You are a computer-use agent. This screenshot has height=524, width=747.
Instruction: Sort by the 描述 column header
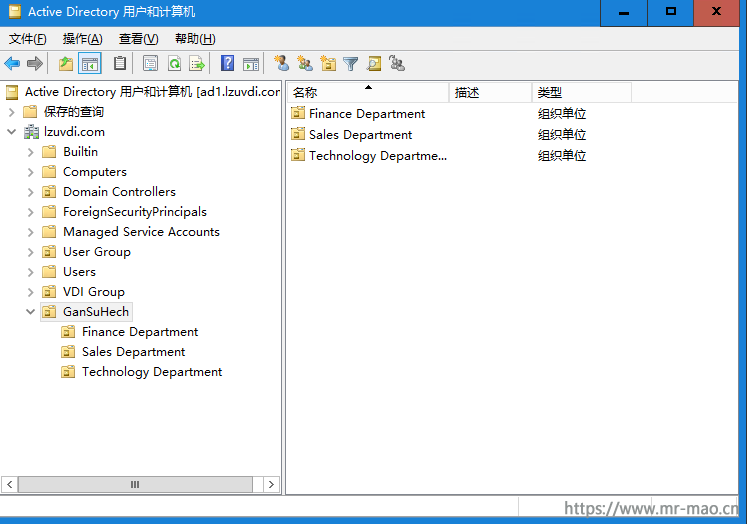point(490,92)
